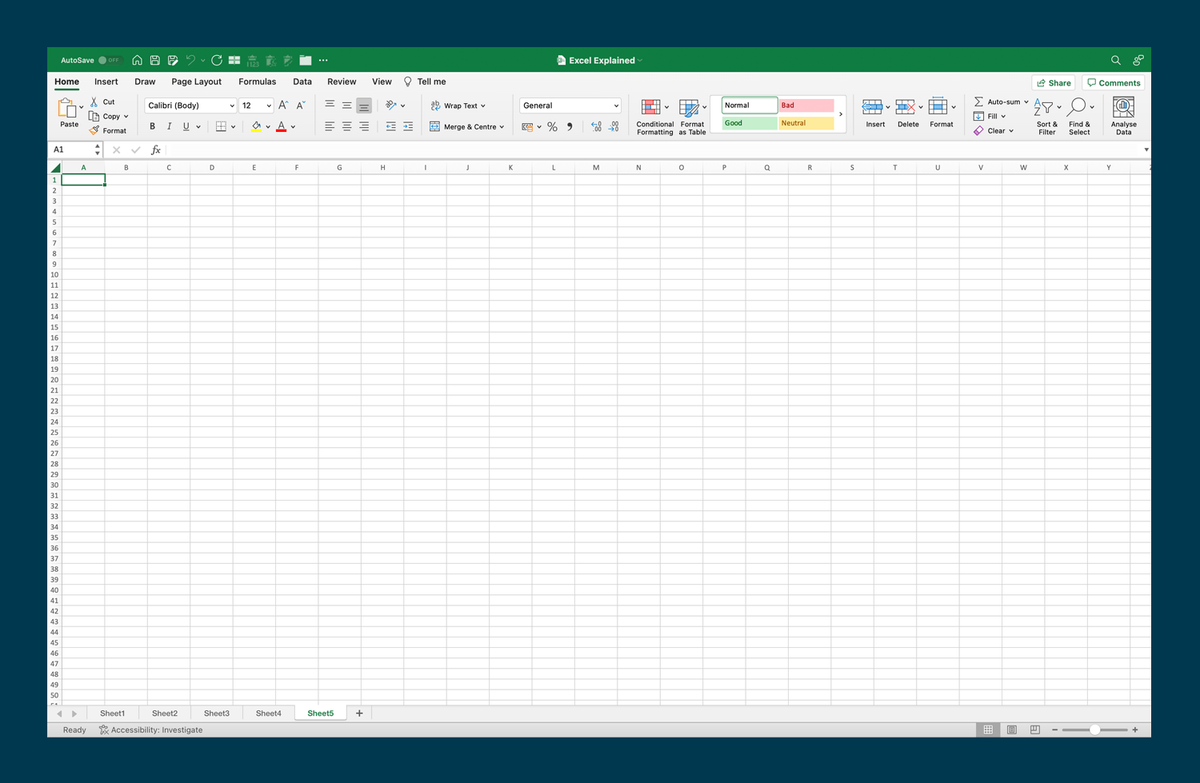This screenshot has width=1200, height=783.
Task: Switch to Normal view in status bar
Action: 988,730
